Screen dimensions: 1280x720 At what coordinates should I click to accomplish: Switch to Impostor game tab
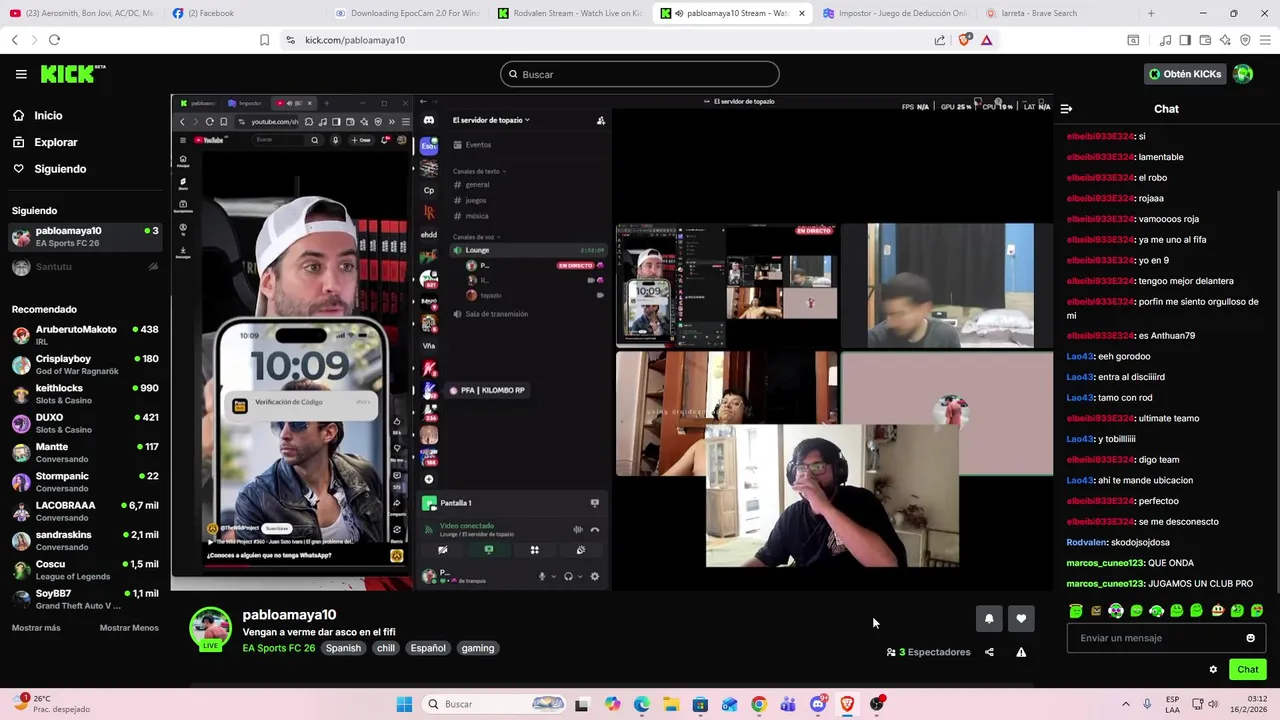pos(893,13)
